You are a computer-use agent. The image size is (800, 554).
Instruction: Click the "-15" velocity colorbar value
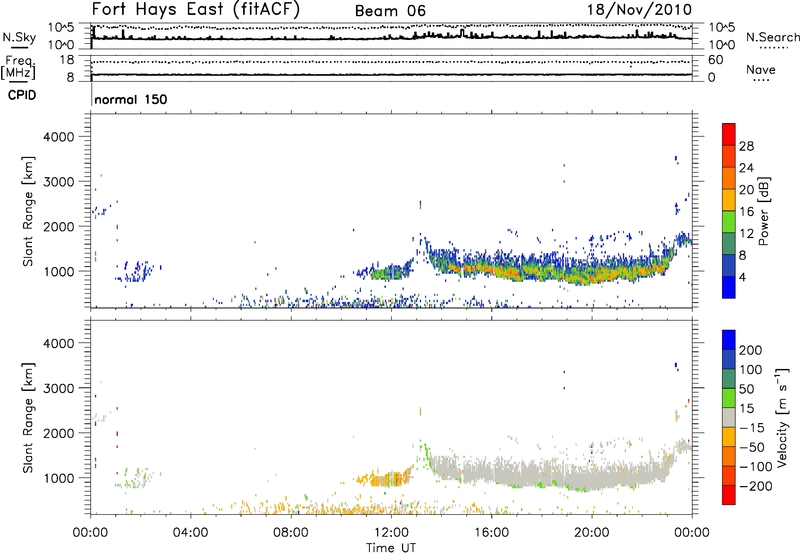[752, 427]
